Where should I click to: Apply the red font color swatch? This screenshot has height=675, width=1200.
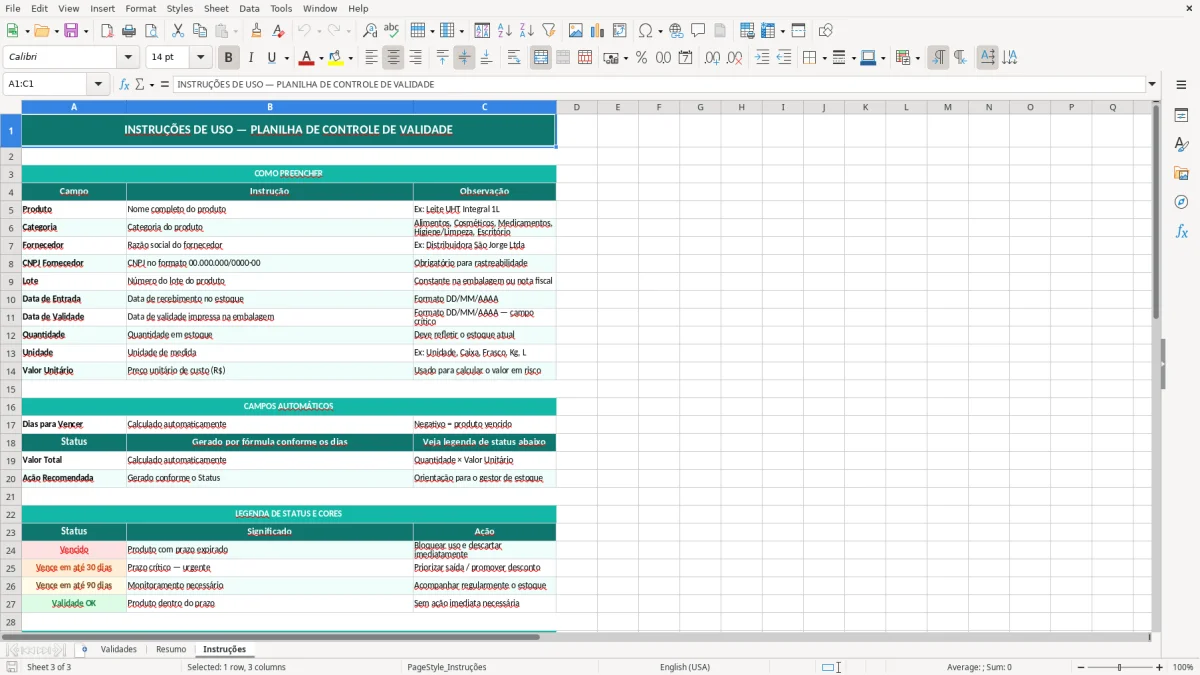[x=307, y=58]
